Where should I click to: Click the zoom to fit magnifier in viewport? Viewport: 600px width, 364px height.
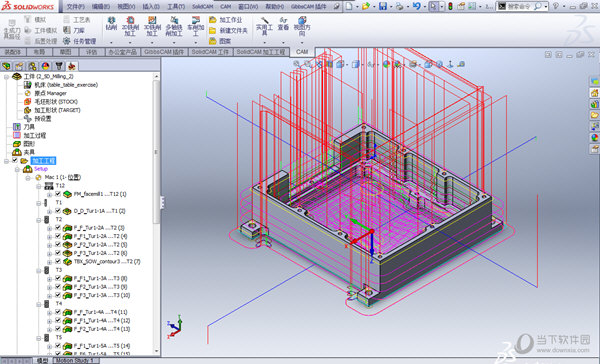(297, 64)
